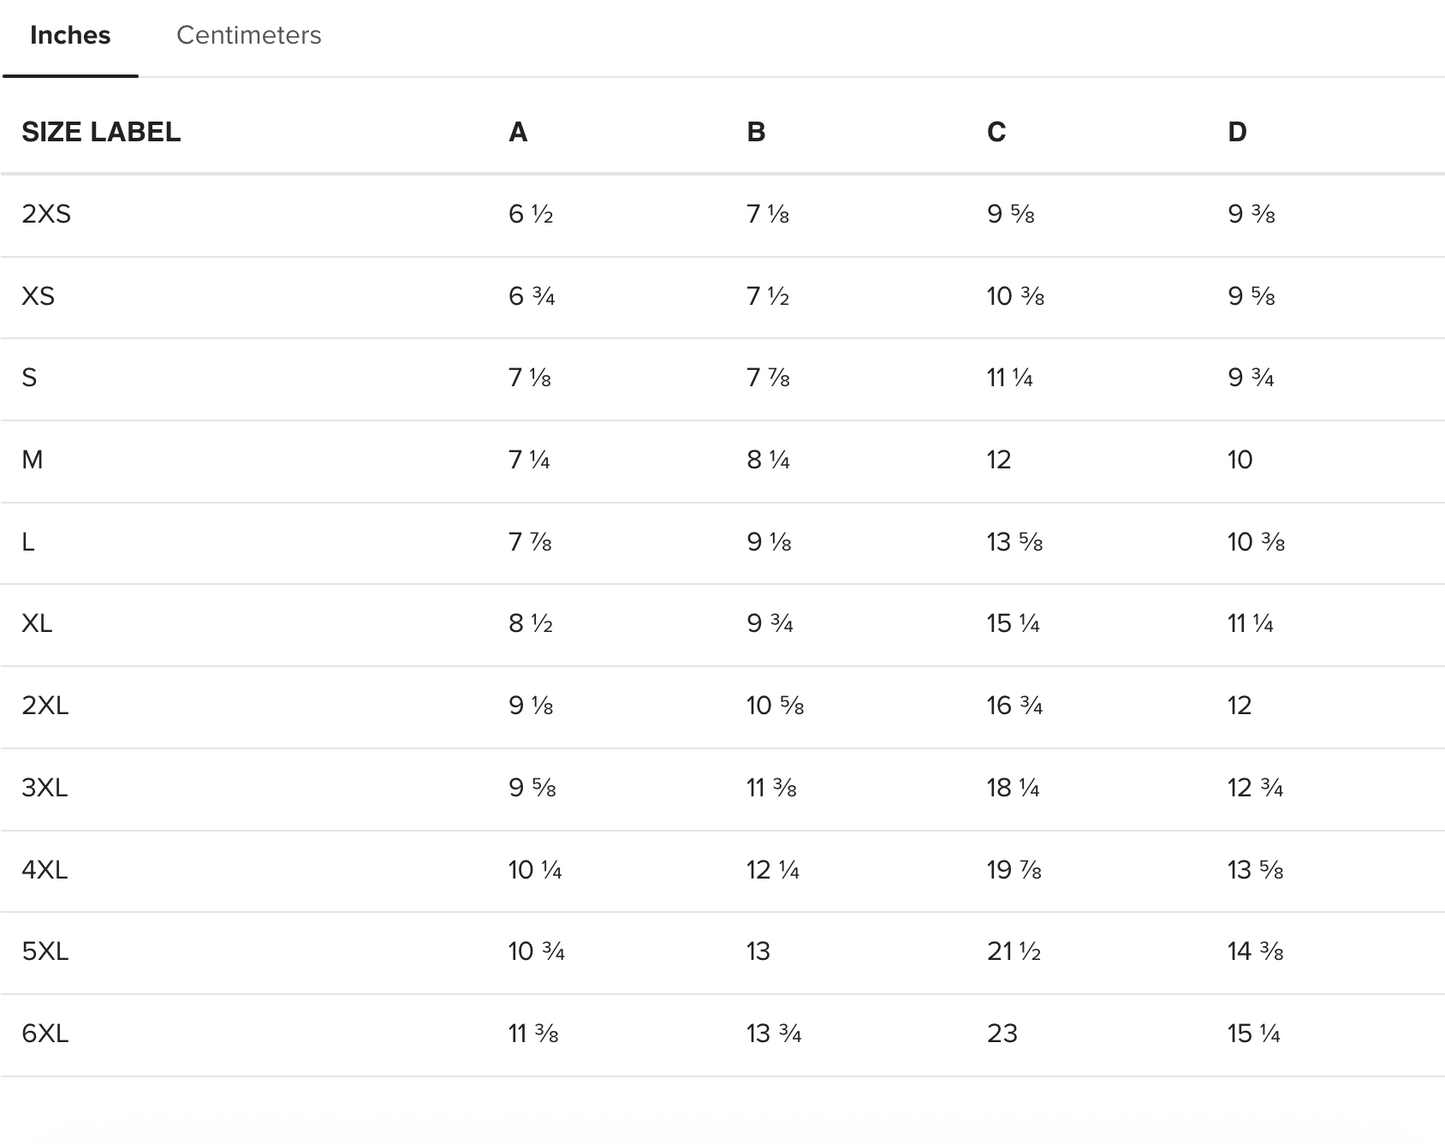Image resolution: width=1445 pixels, height=1144 pixels.
Task: Click the B value 13 for 5XL
Action: (x=758, y=952)
